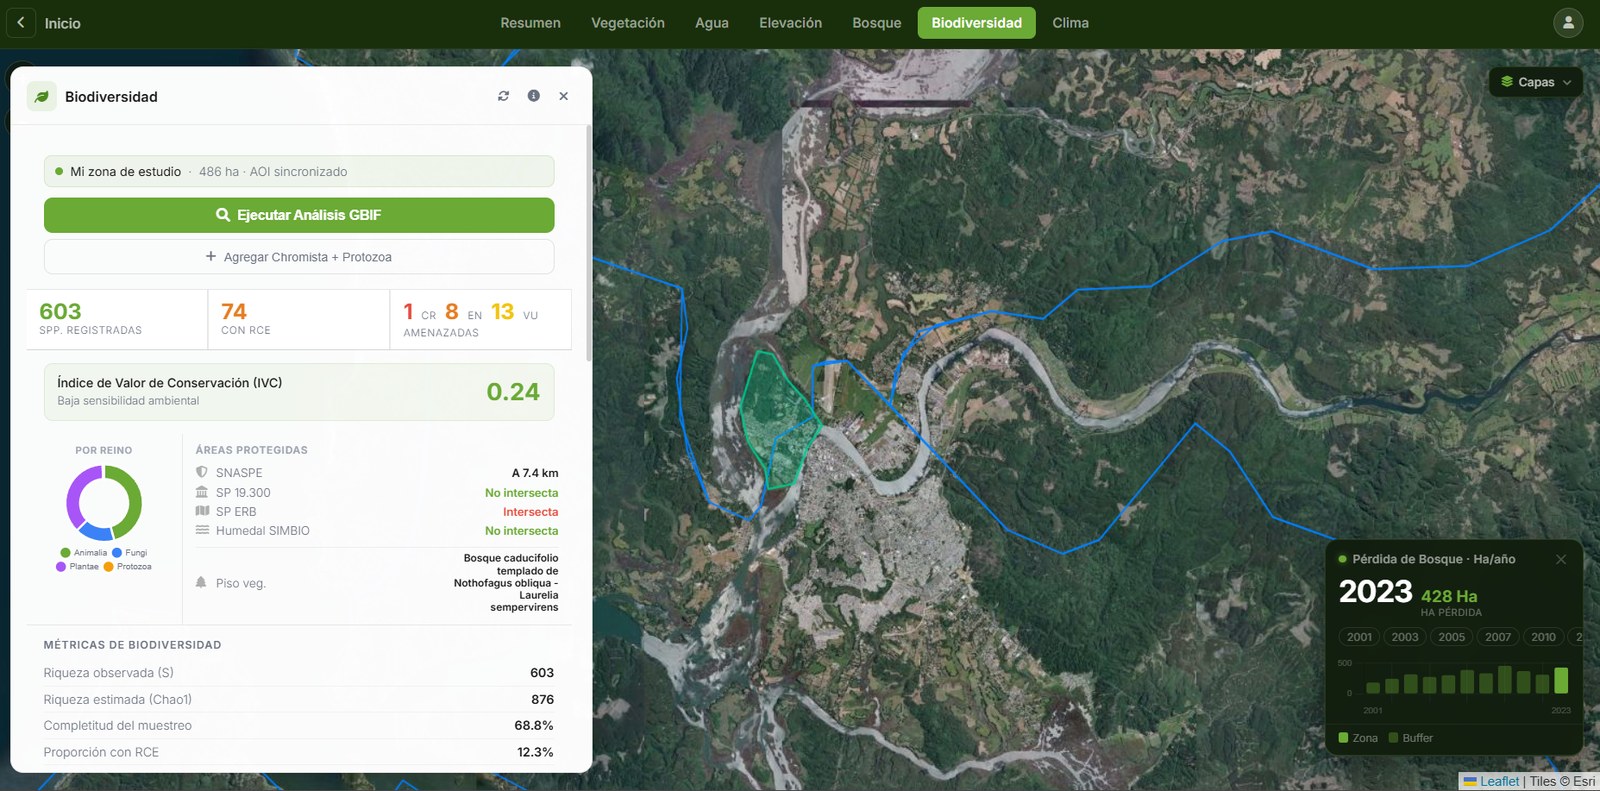
Task: Close the Pérdida de Bosque widget
Action: [1561, 559]
